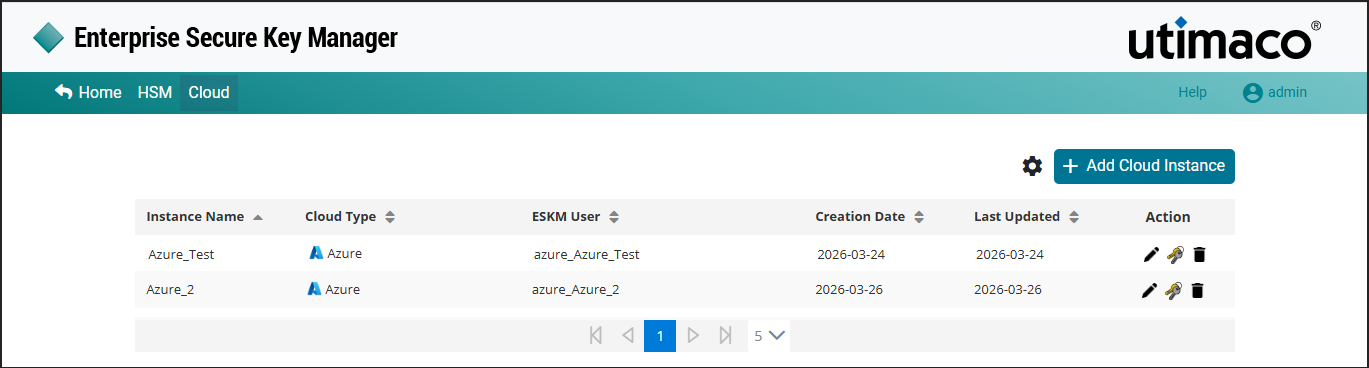This screenshot has width=1369, height=368.
Task: Click the Azure logo in Azure_Test row
Action: [315, 253]
